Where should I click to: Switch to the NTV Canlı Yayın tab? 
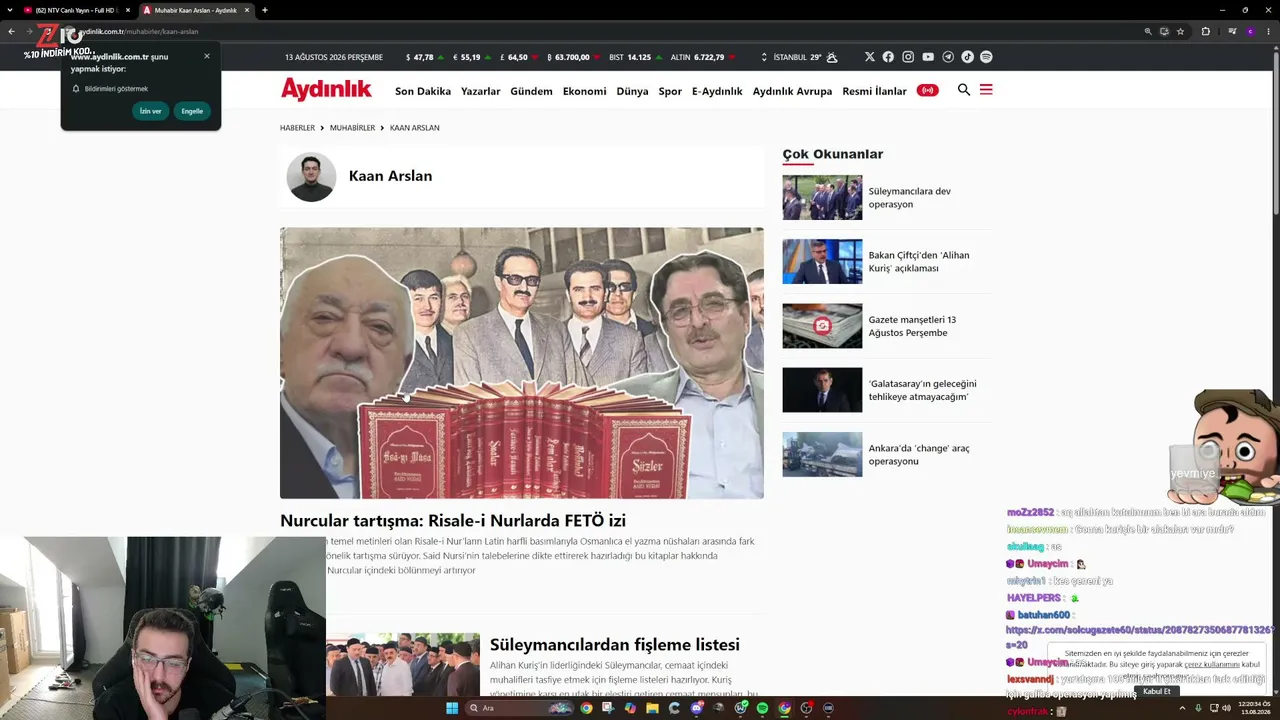click(76, 10)
